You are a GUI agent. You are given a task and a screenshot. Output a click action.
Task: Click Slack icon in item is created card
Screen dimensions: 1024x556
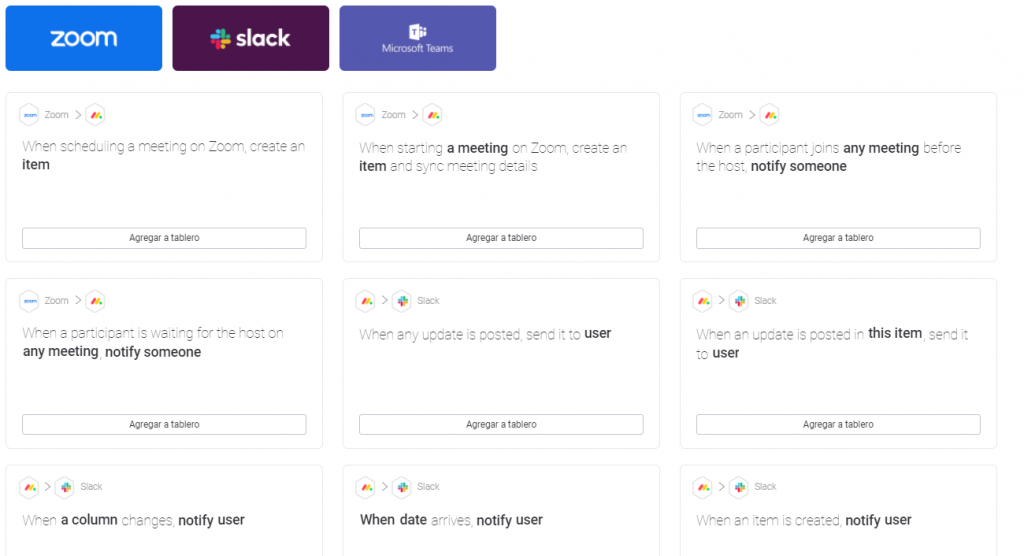click(739, 487)
